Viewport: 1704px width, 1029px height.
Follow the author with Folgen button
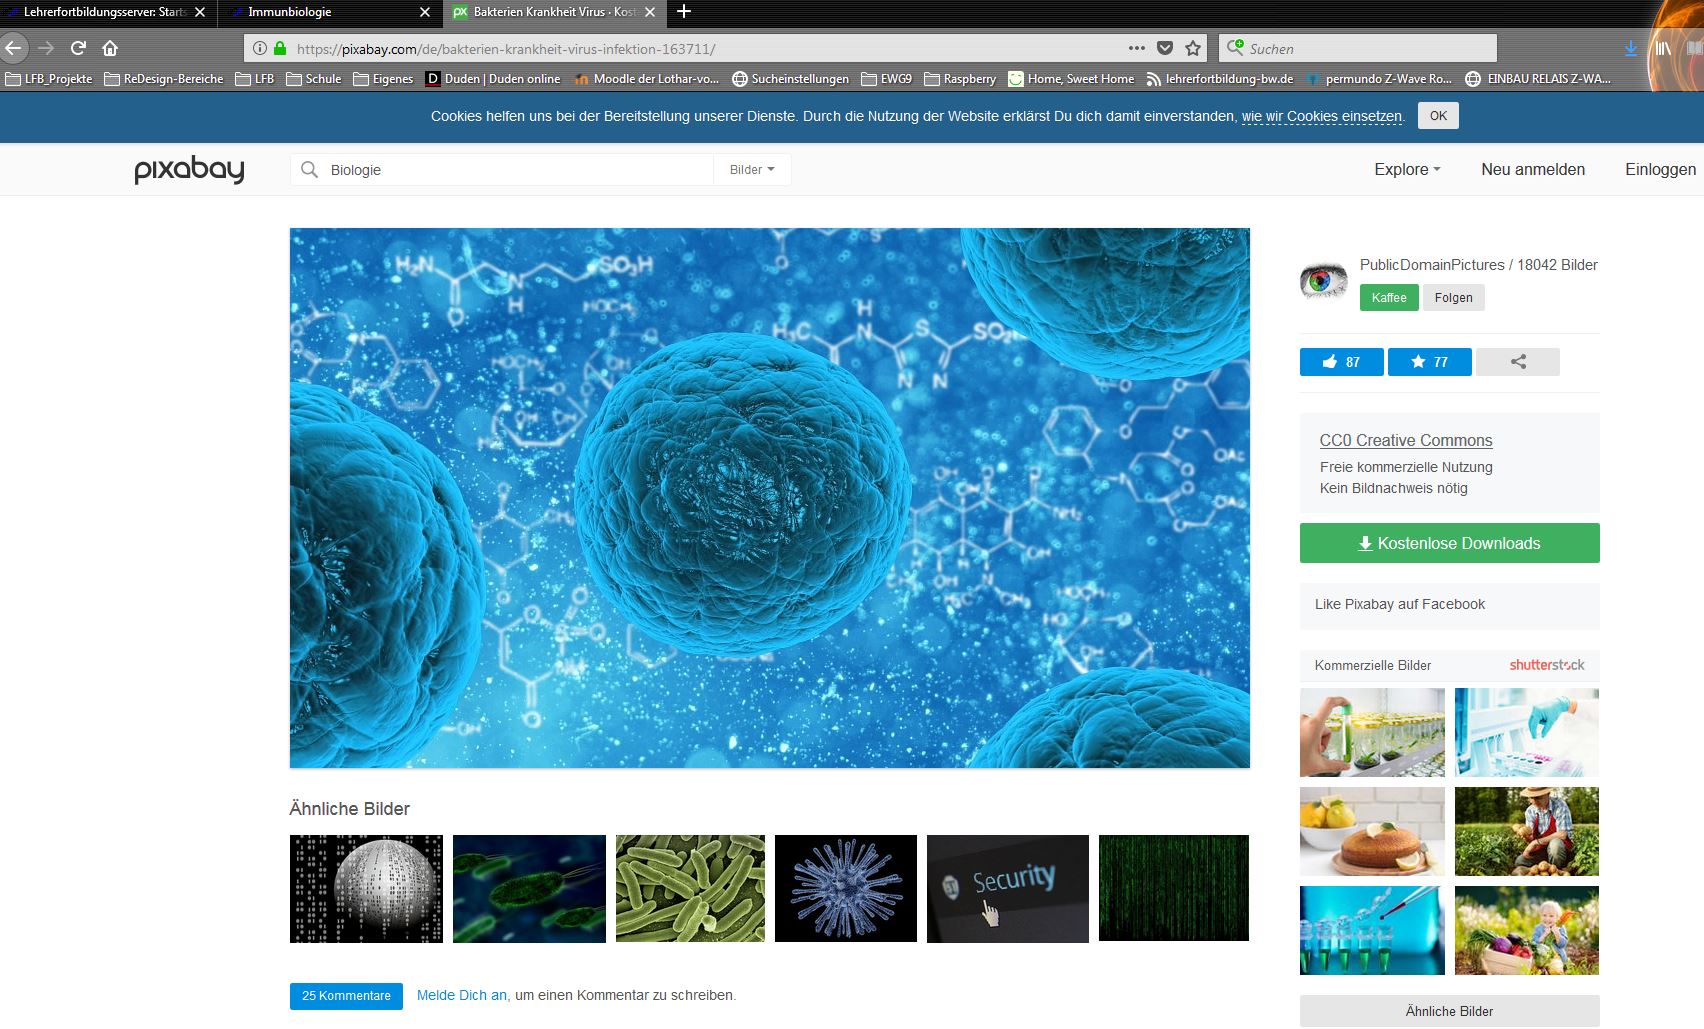[x=1453, y=298]
